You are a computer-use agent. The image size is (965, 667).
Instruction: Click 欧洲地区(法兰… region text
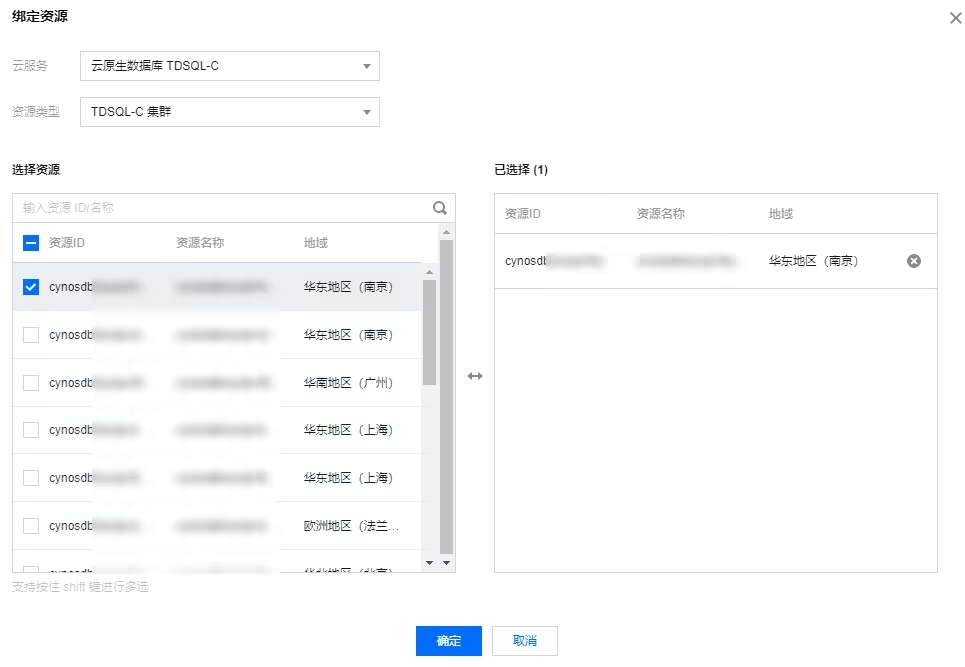pyautogui.click(x=351, y=525)
